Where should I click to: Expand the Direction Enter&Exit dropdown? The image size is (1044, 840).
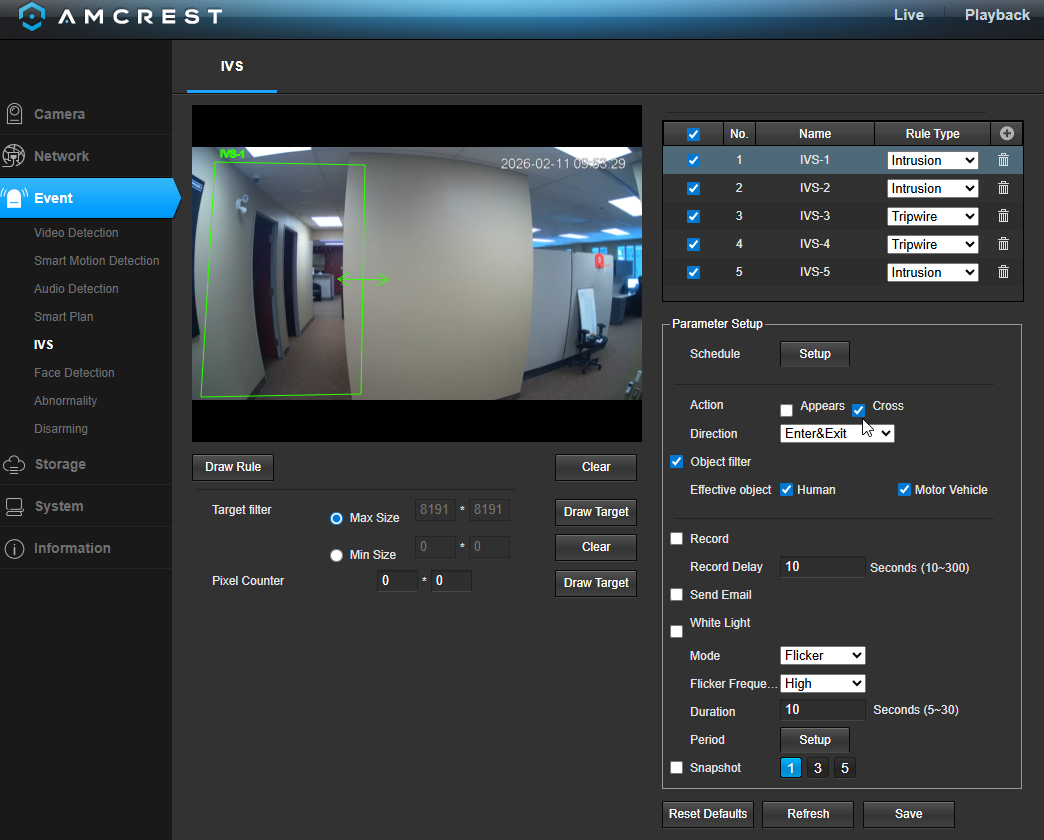[x=837, y=434]
